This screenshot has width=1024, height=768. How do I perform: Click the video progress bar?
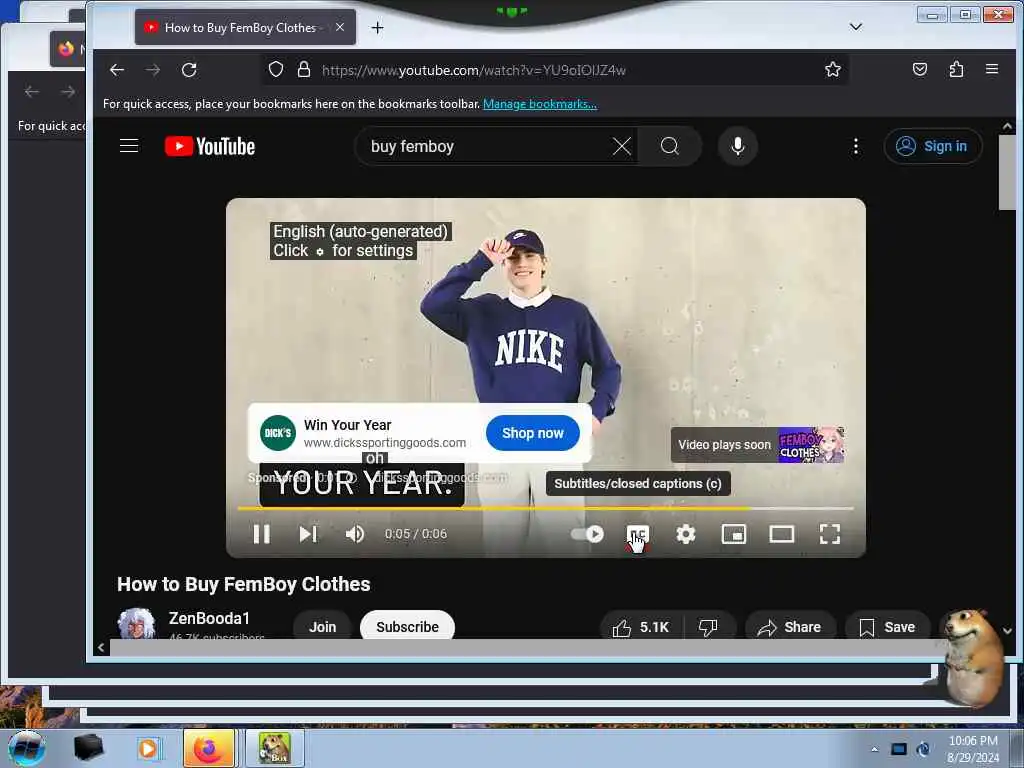545,508
